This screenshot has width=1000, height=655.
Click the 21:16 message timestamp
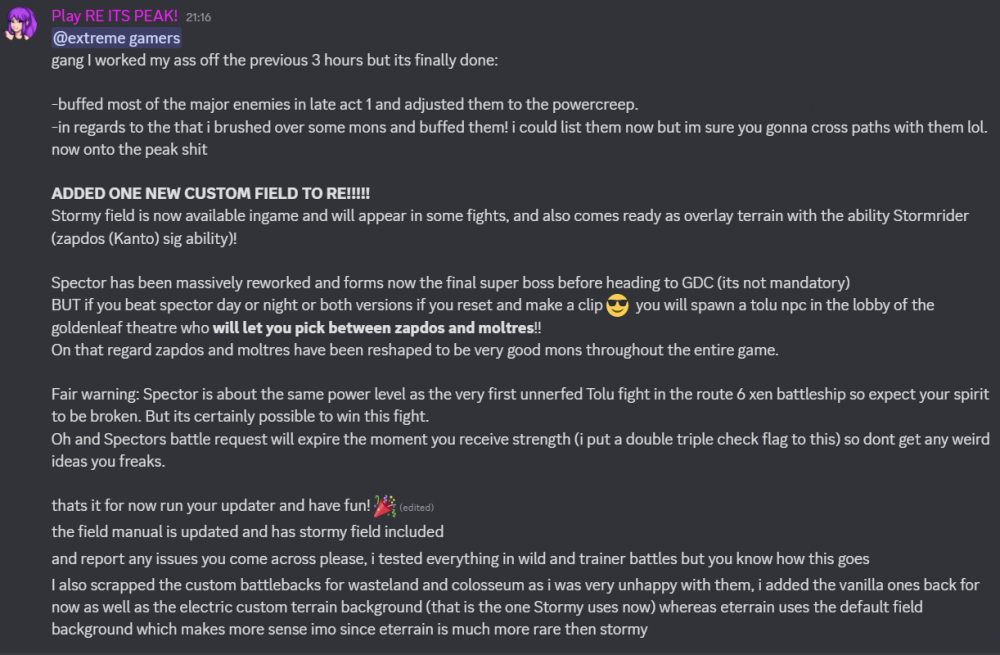click(x=198, y=18)
